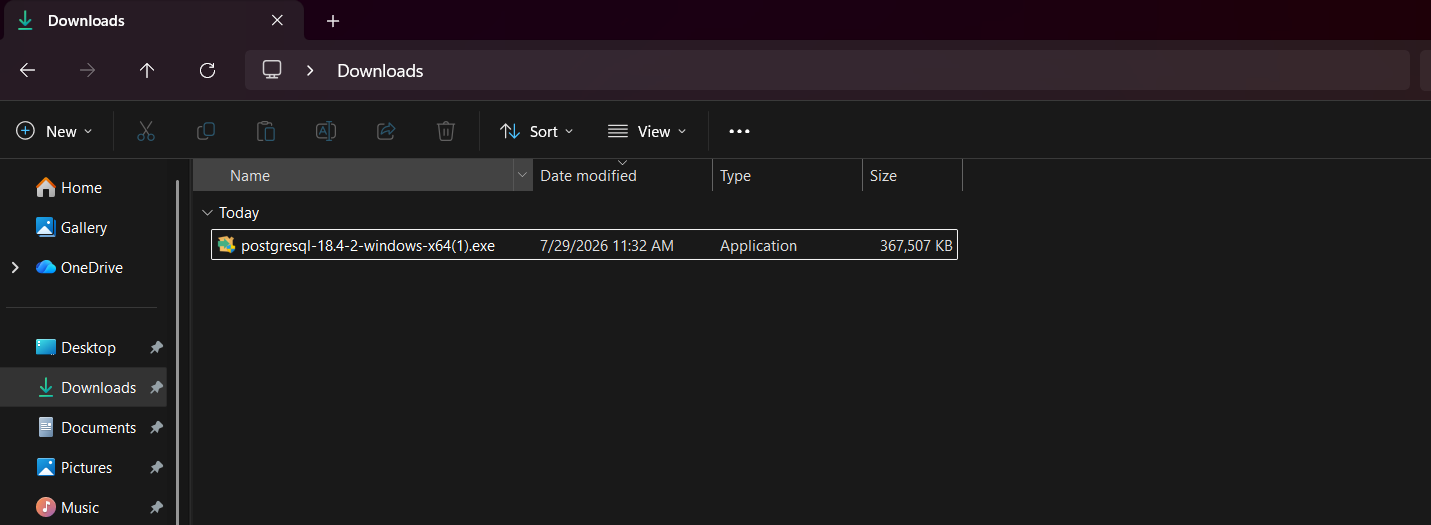Open the New item dropdown
The image size is (1431, 525).
click(x=55, y=131)
